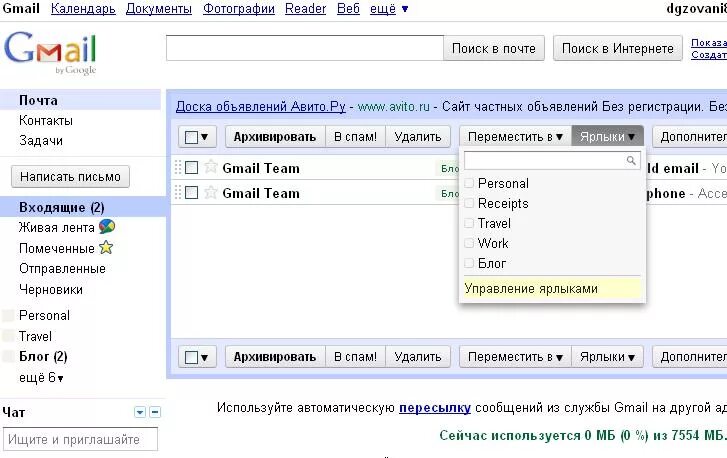Open the ещё menu in top bar
This screenshot has width=727, height=458.
click(x=389, y=9)
